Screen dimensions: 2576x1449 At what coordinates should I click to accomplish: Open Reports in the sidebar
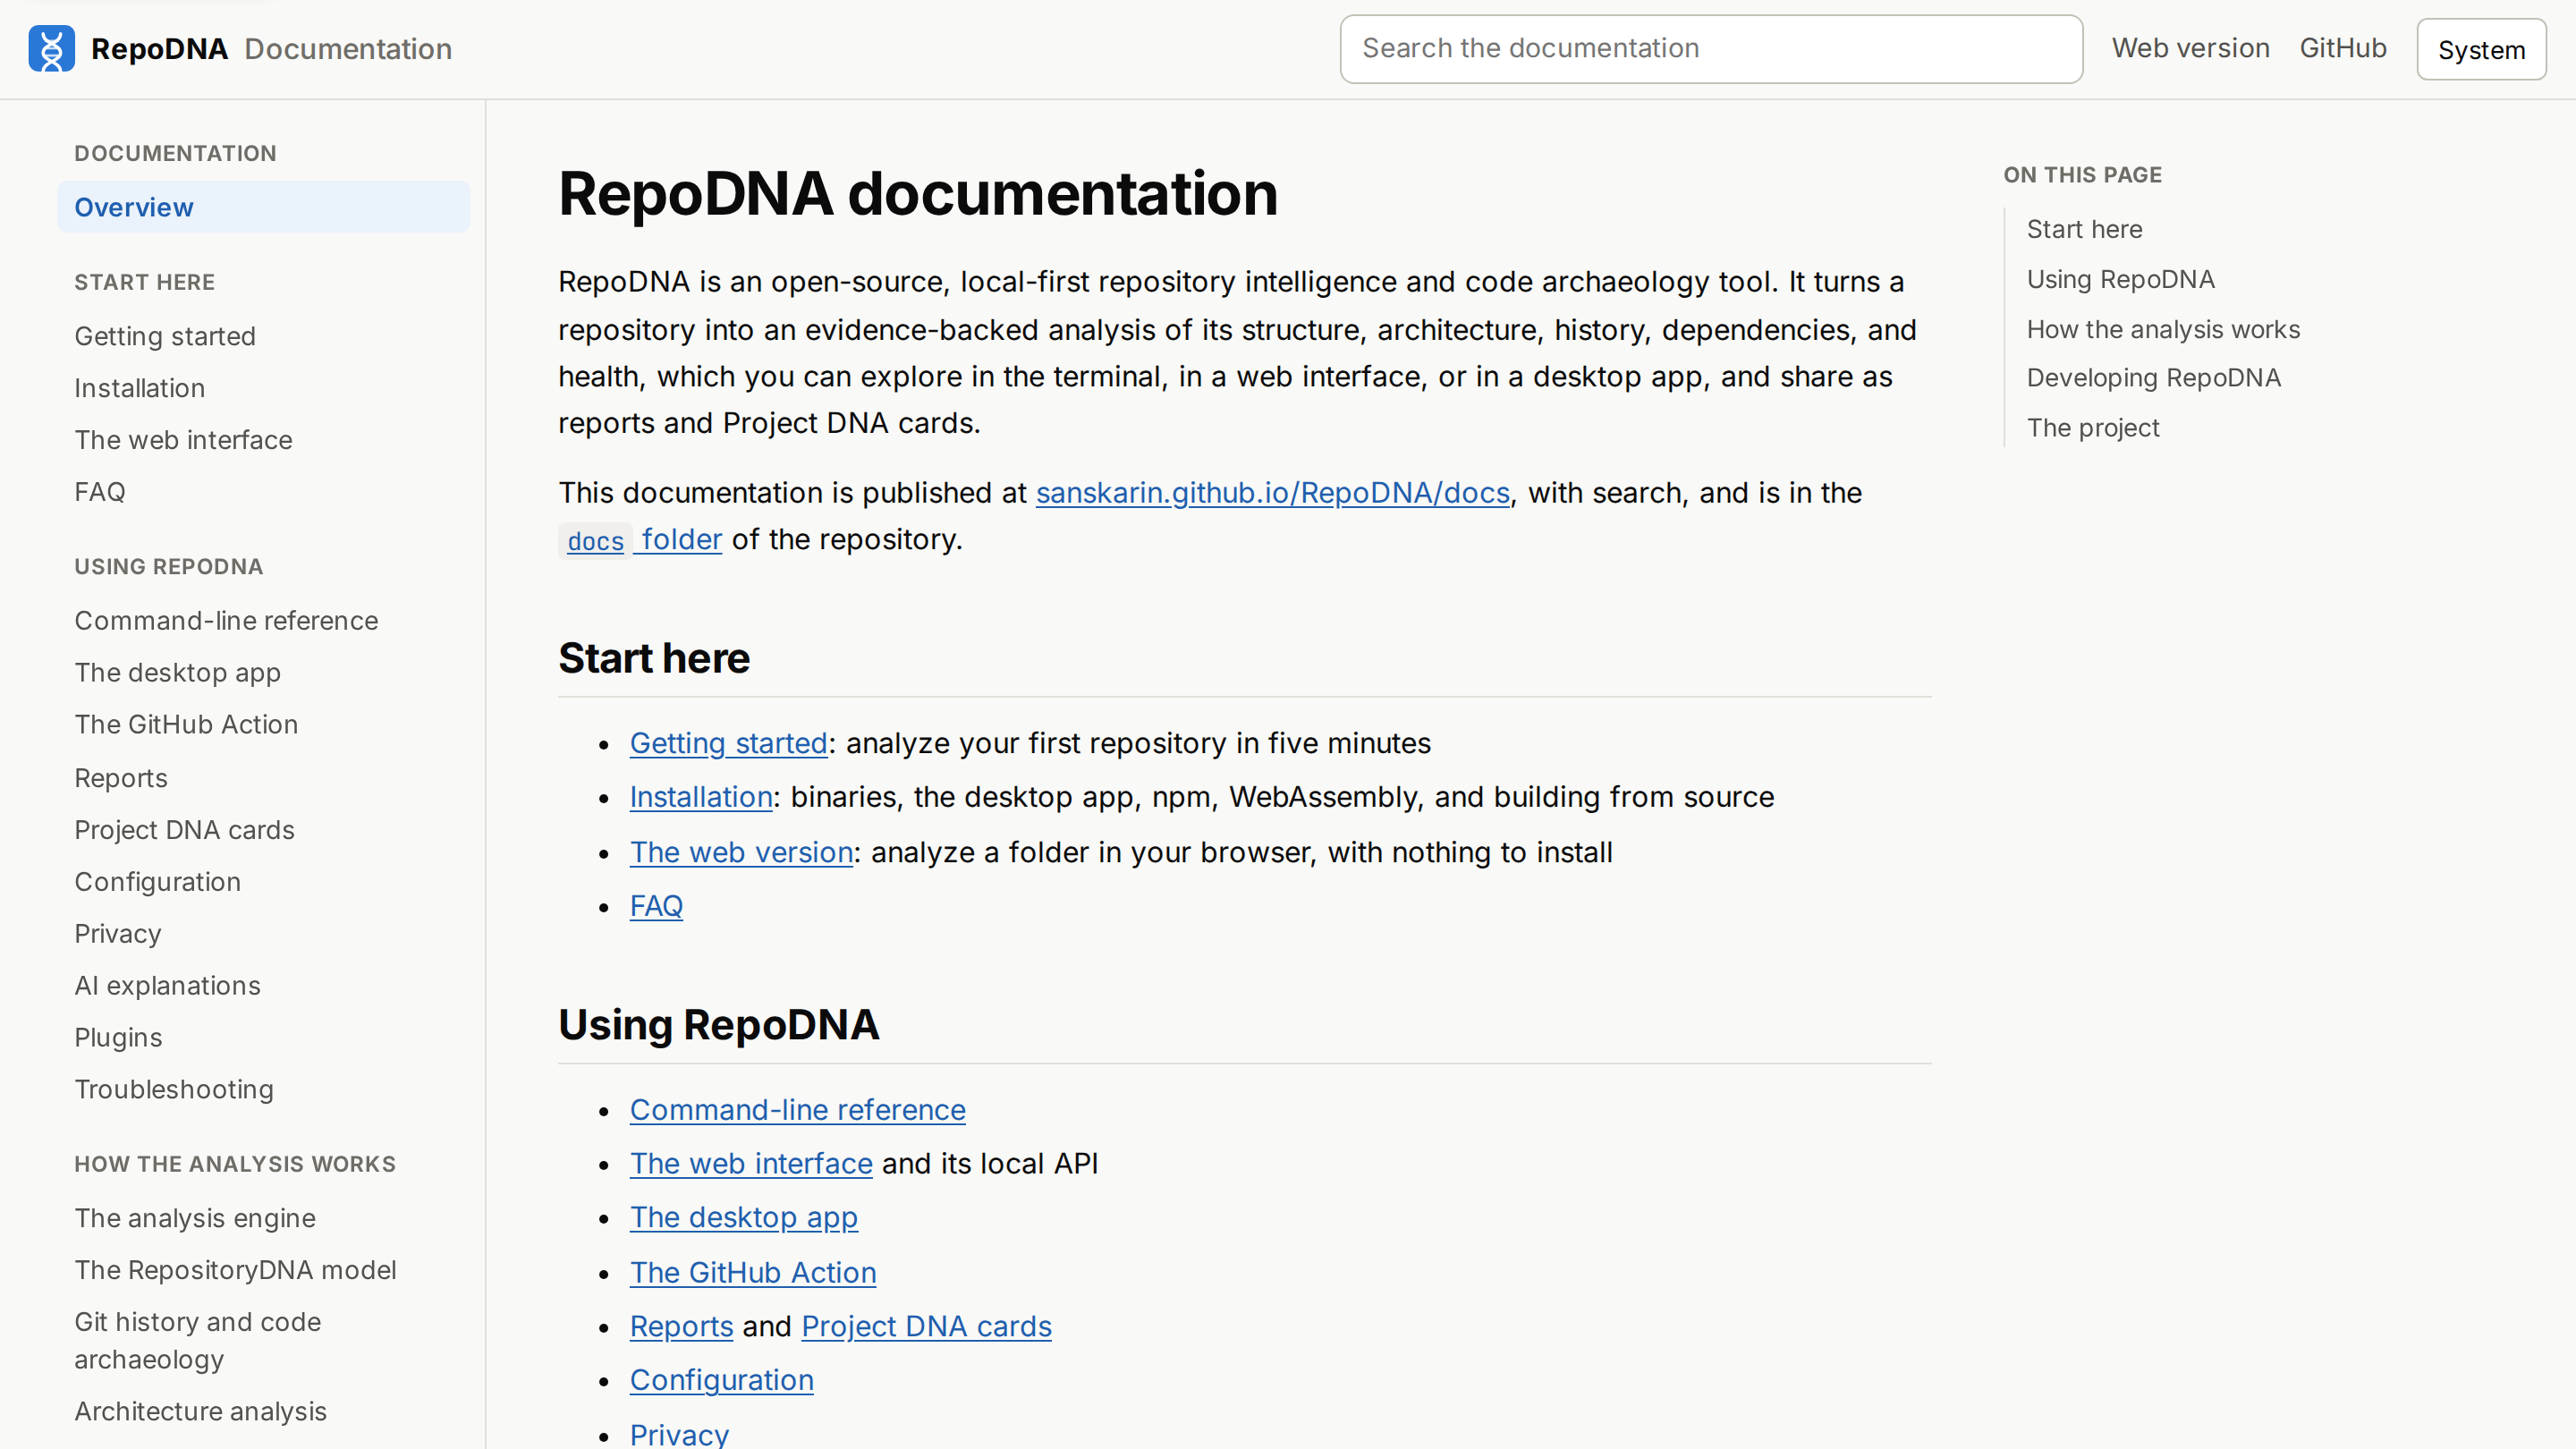coord(121,778)
